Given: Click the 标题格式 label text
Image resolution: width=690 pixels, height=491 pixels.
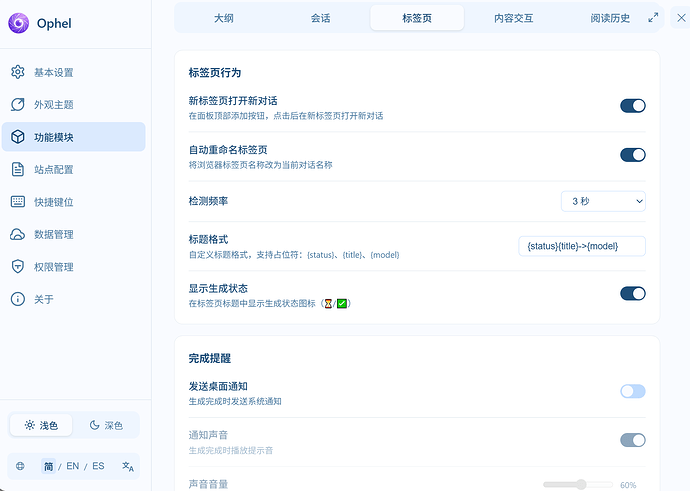Looking at the screenshot, I should [x=208, y=239].
